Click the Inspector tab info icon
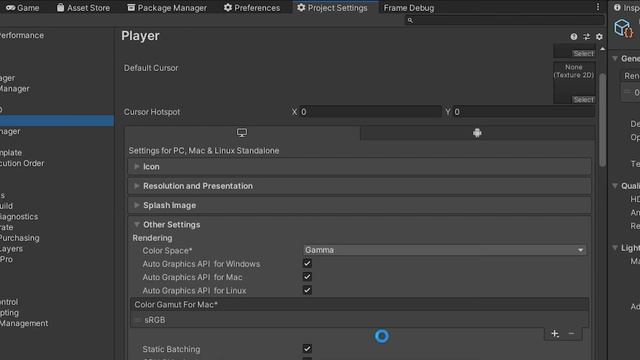The height and width of the screenshot is (360, 640). 617,7
